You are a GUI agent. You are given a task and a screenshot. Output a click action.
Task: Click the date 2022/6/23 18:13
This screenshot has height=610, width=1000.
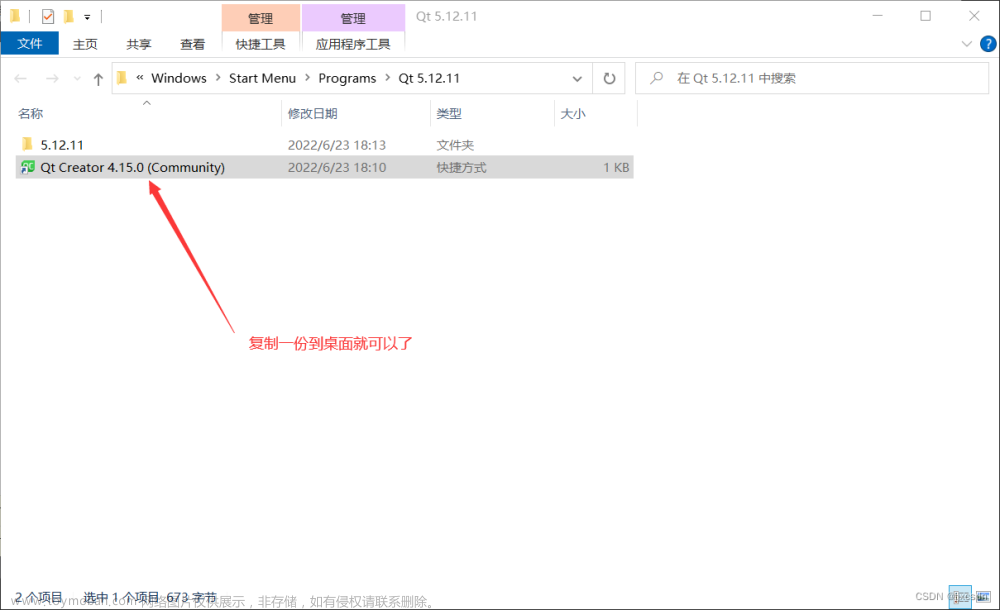pyautogui.click(x=337, y=145)
